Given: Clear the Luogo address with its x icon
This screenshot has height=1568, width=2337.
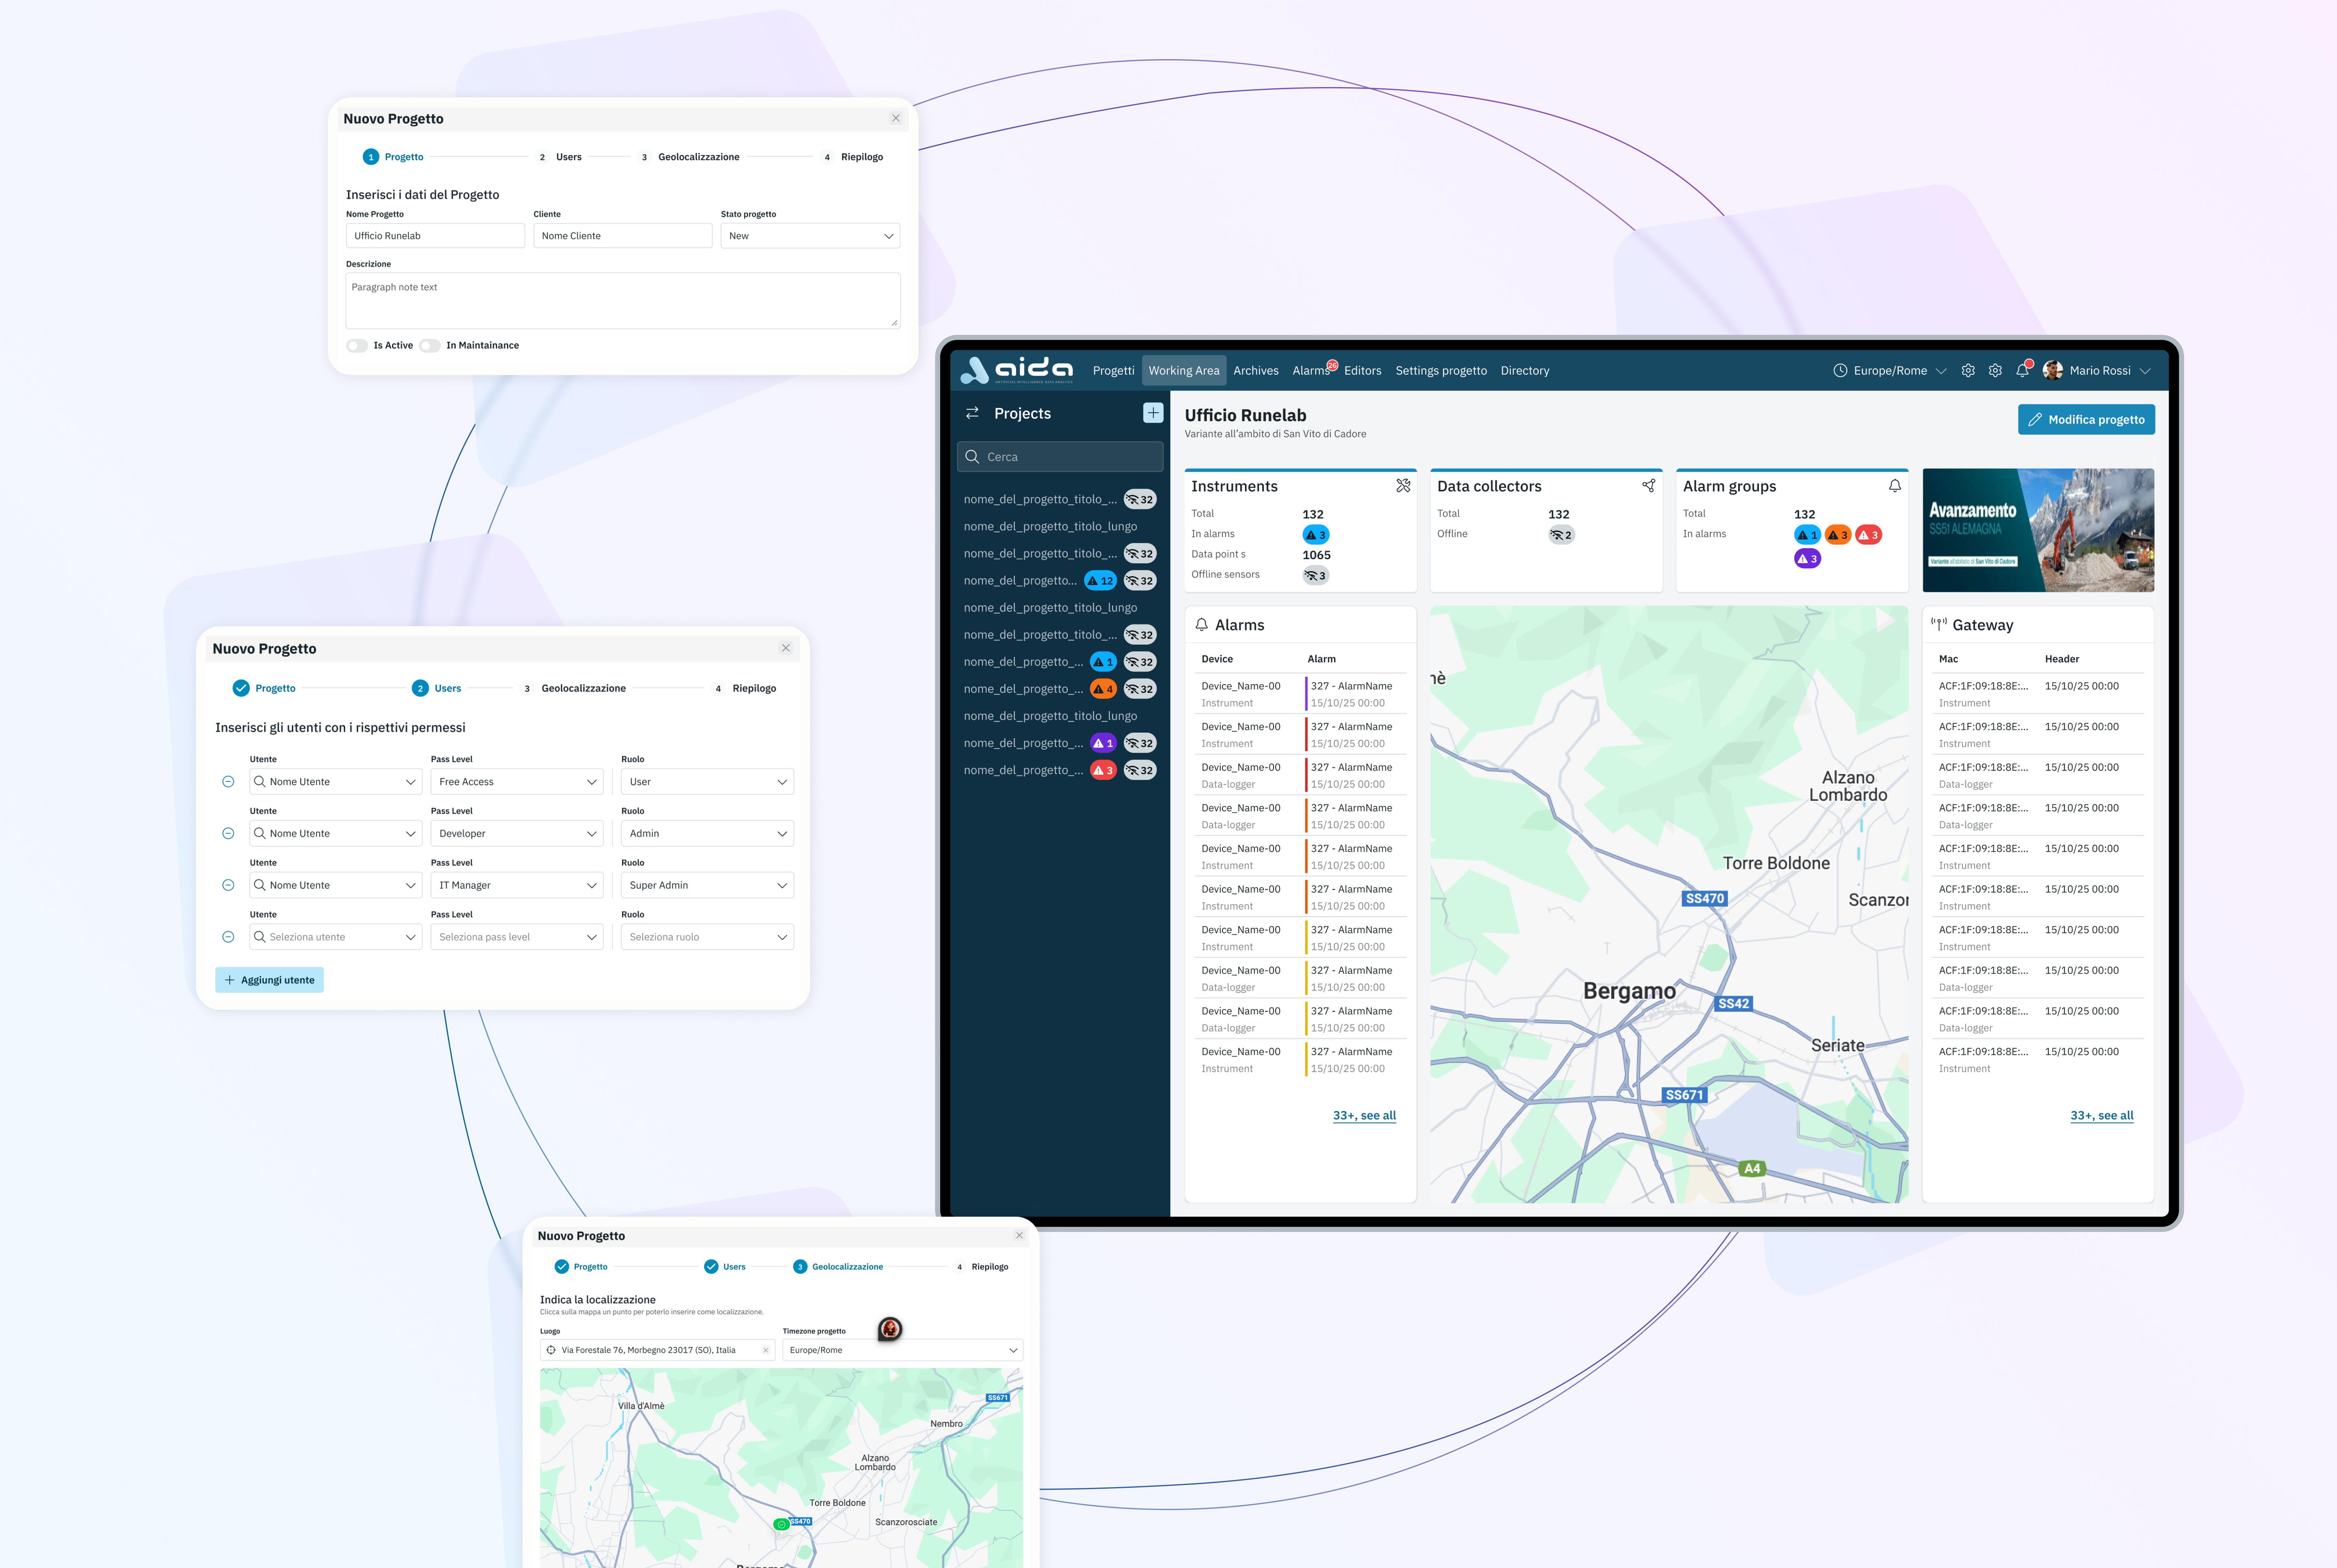Looking at the screenshot, I should click(x=766, y=1350).
